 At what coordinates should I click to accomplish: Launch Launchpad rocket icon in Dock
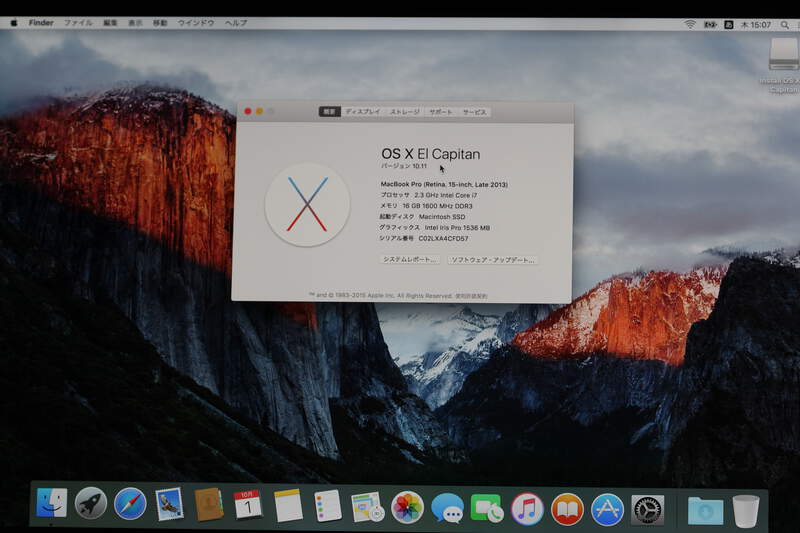pyautogui.click(x=91, y=505)
